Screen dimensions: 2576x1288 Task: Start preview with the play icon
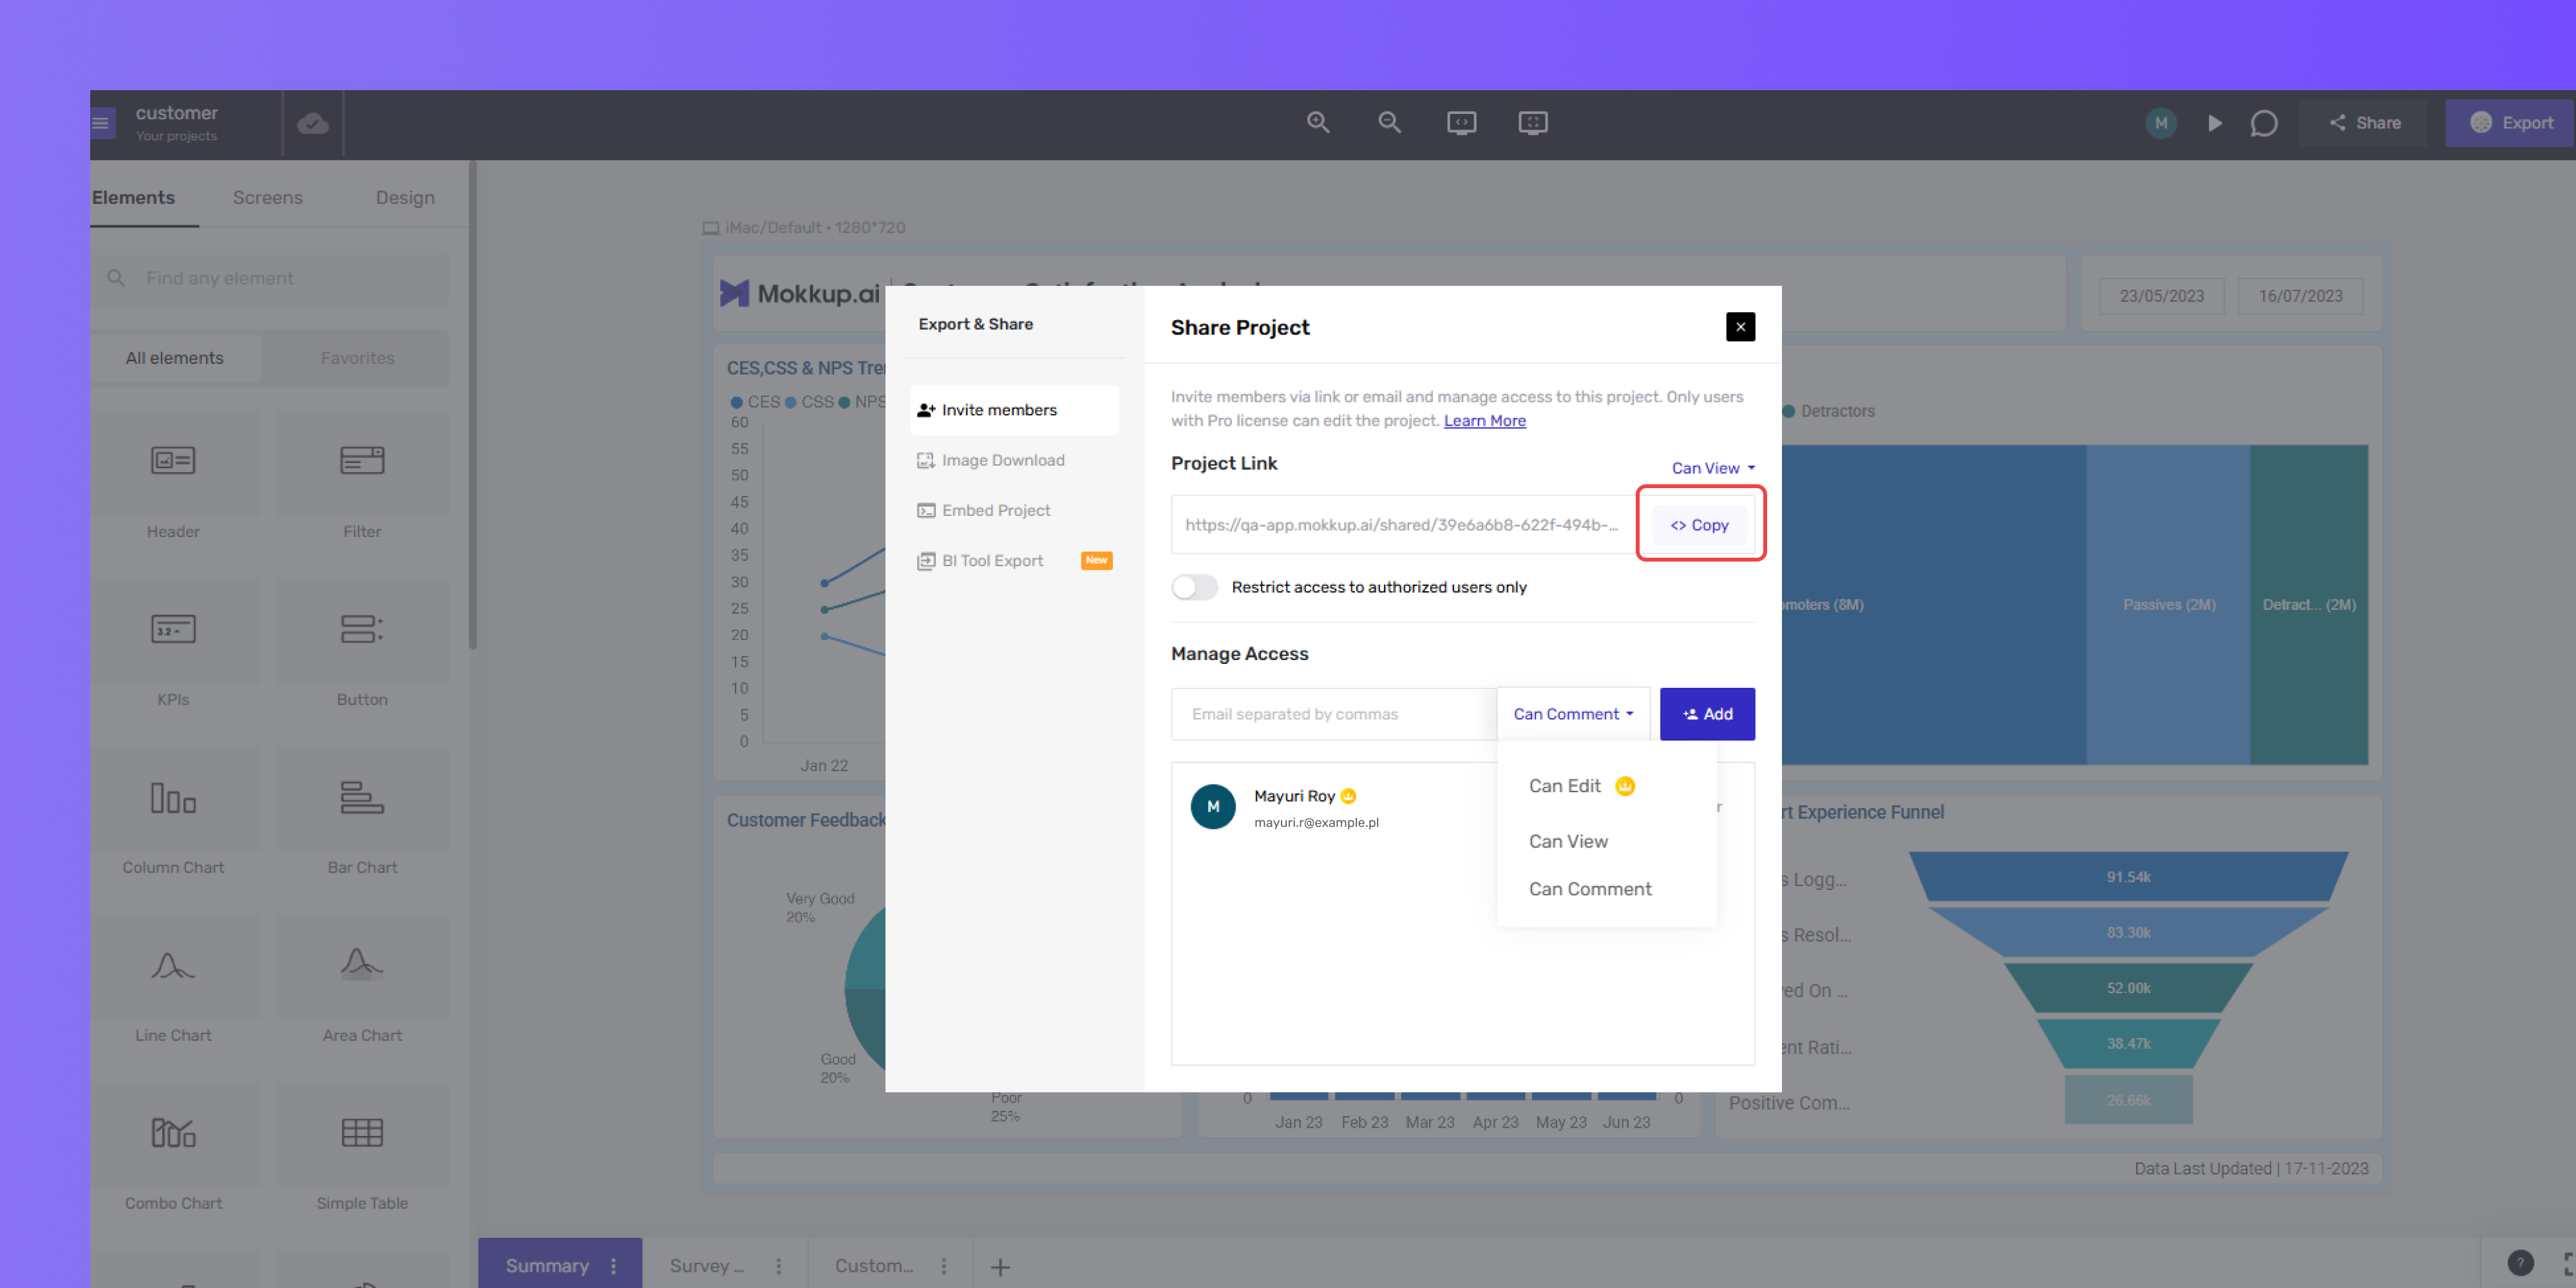coord(2215,123)
